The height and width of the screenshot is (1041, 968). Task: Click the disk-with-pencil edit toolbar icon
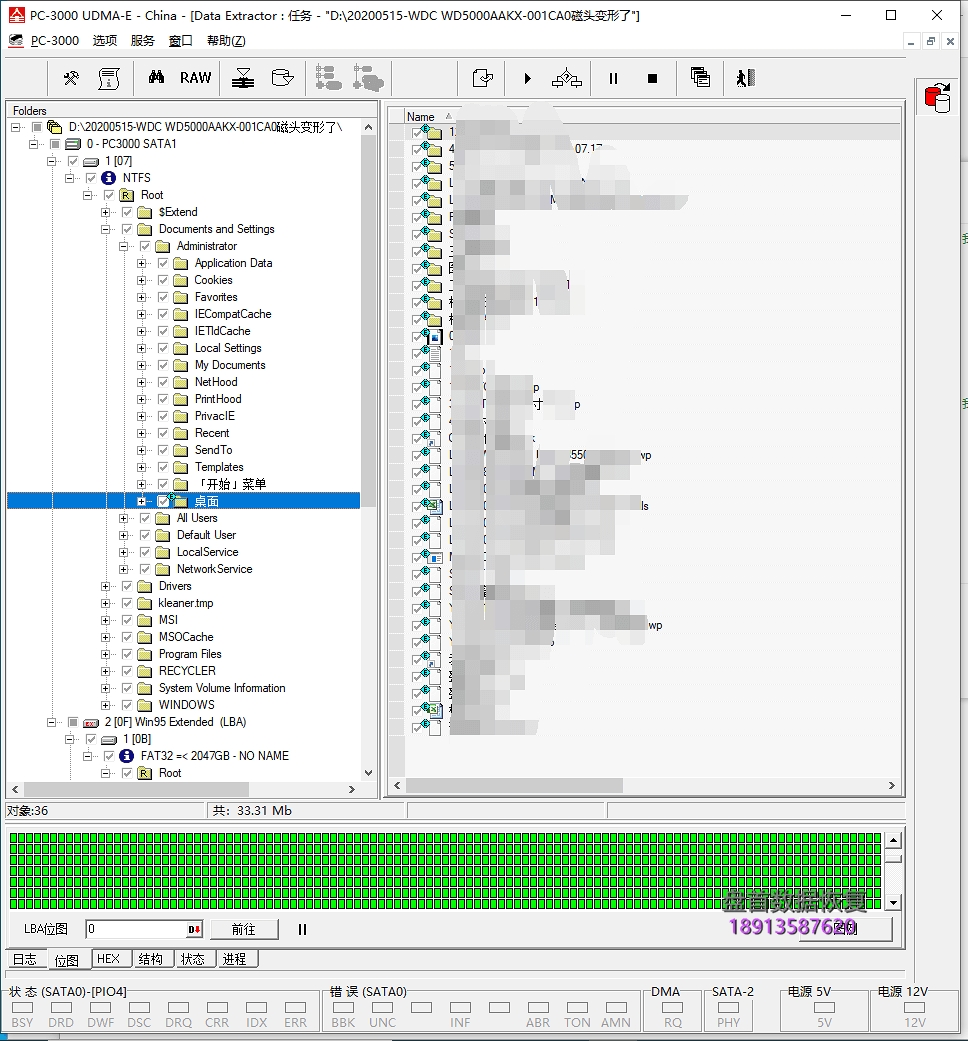282,78
